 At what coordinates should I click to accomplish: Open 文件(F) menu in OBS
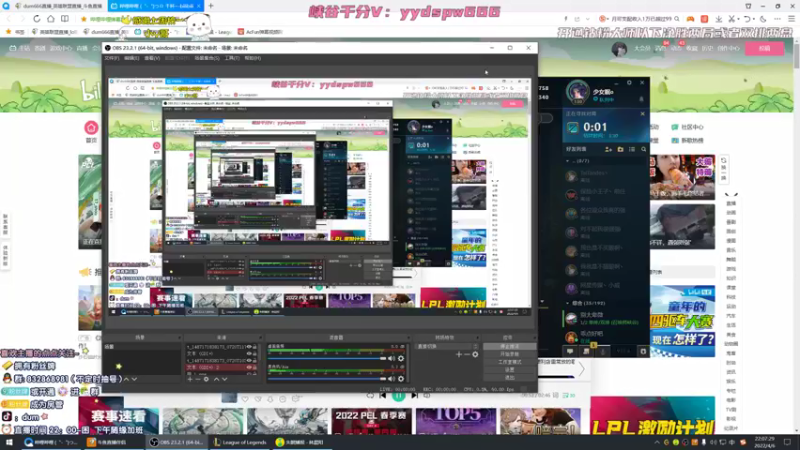click(111, 58)
